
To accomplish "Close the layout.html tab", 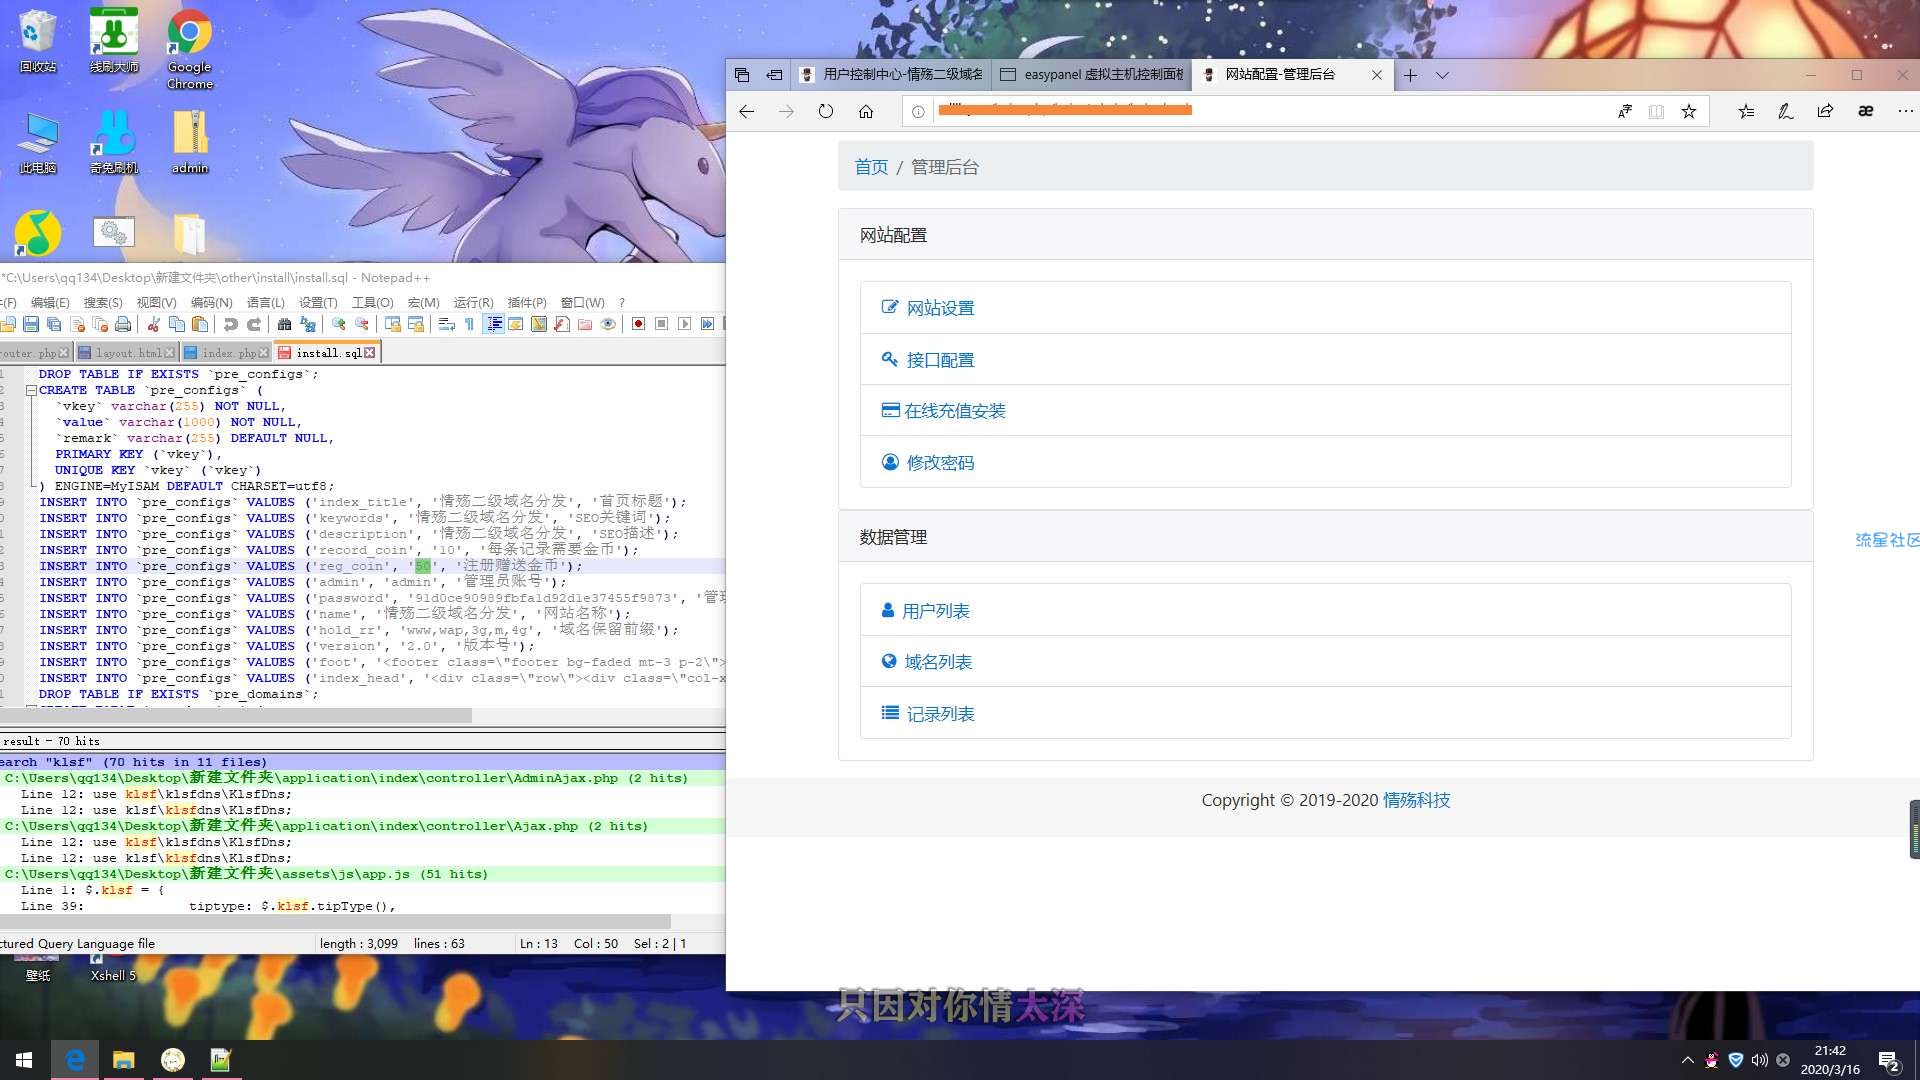I will click(170, 353).
